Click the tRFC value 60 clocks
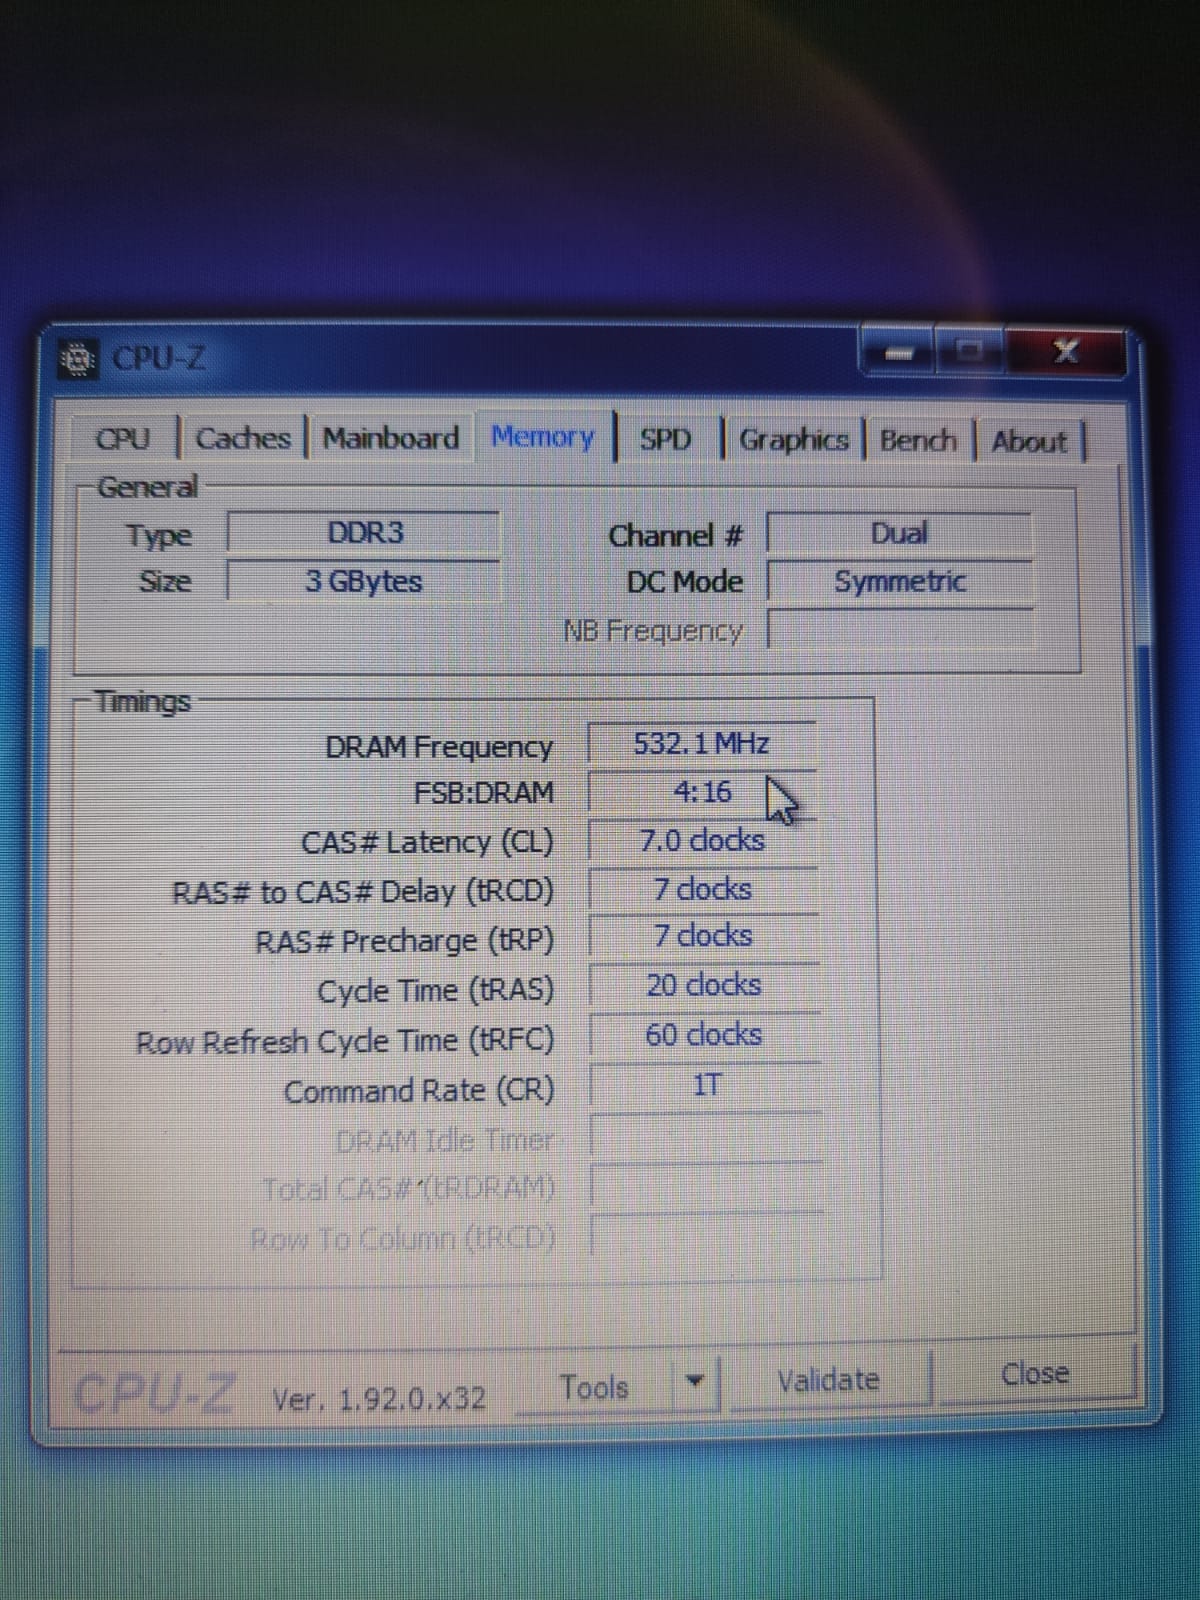 [705, 1034]
